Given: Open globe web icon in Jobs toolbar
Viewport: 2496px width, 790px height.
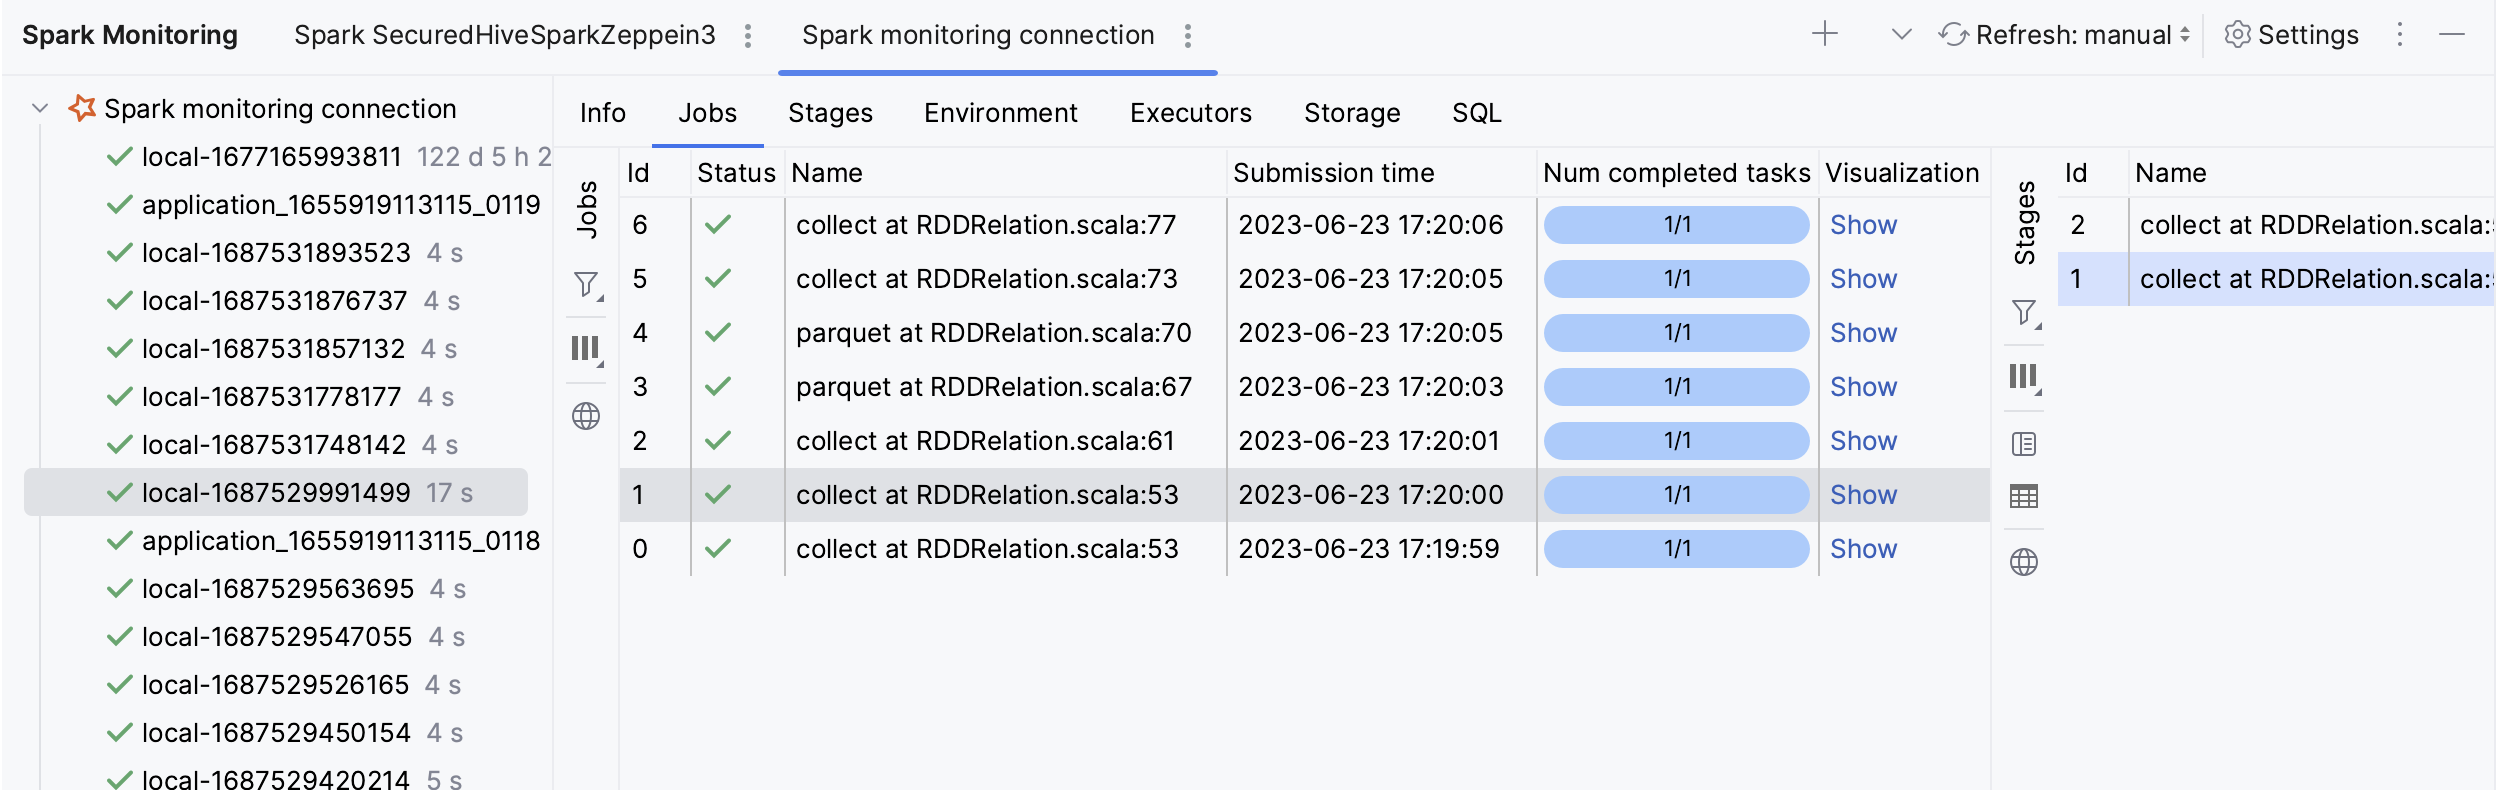Looking at the screenshot, I should pyautogui.click(x=586, y=416).
